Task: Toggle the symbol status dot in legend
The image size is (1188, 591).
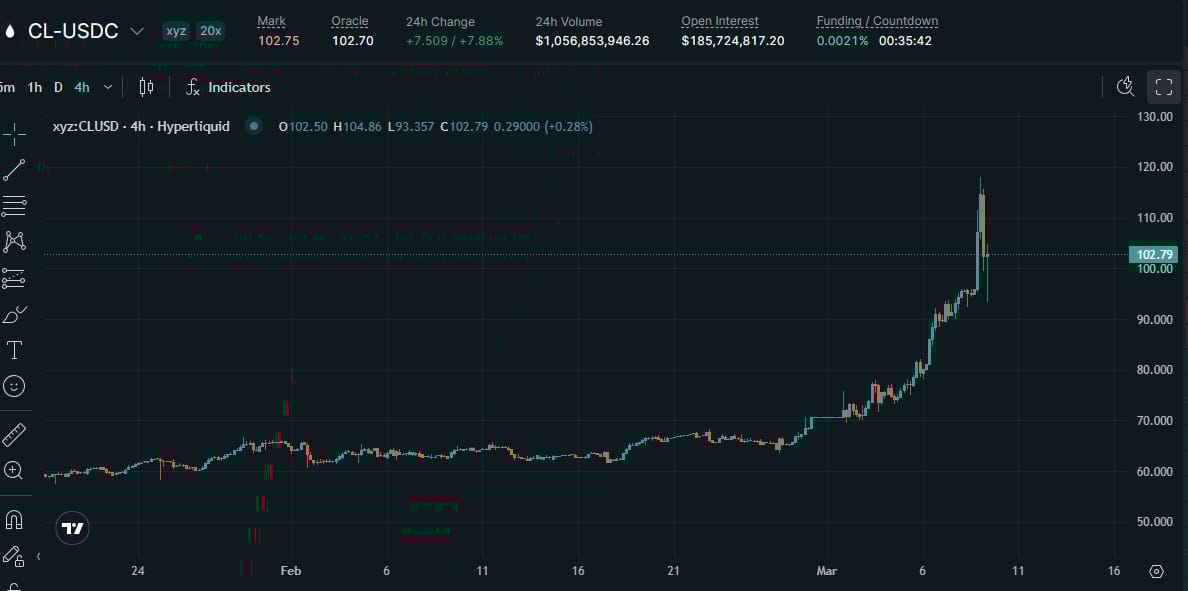Action: (x=254, y=127)
